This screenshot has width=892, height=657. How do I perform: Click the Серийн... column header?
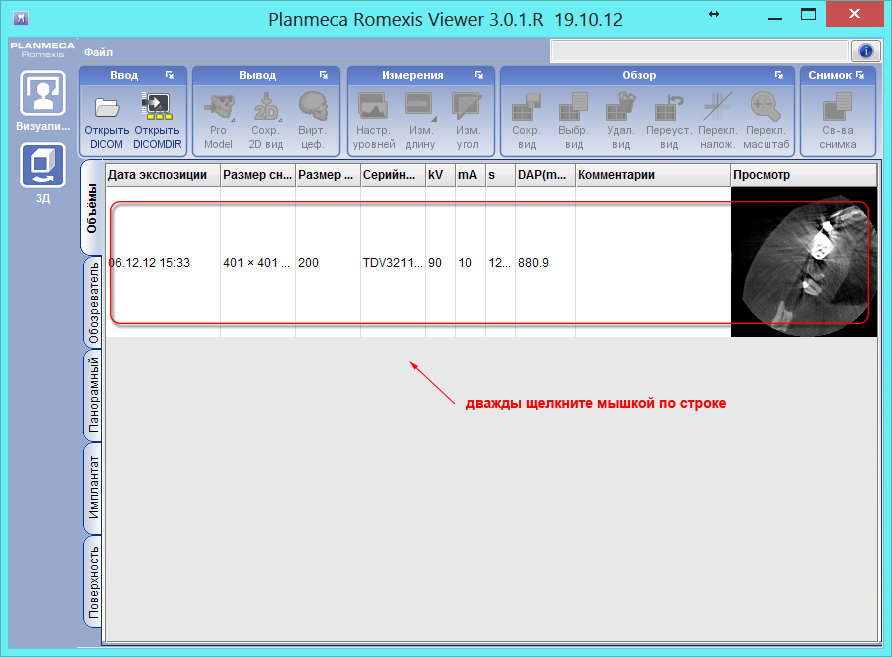tap(393, 175)
